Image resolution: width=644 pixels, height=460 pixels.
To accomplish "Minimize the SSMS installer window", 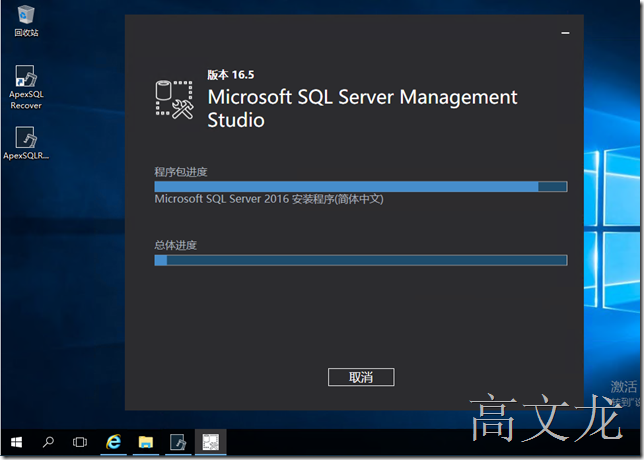I will click(x=565, y=33).
